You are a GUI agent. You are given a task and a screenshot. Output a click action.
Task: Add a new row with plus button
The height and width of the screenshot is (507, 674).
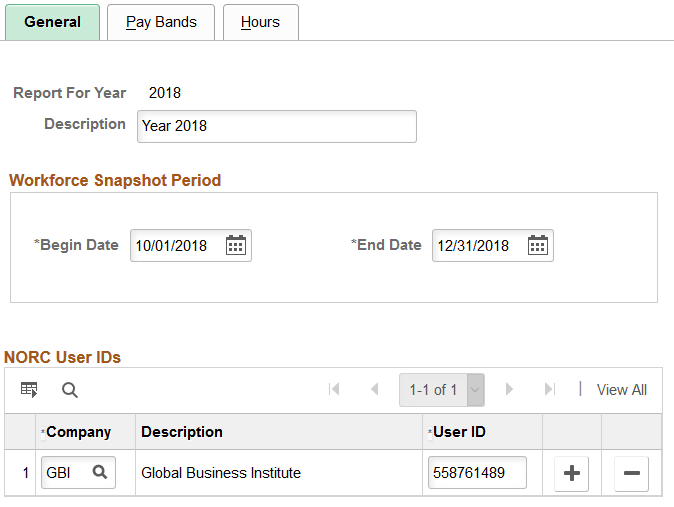coord(572,474)
